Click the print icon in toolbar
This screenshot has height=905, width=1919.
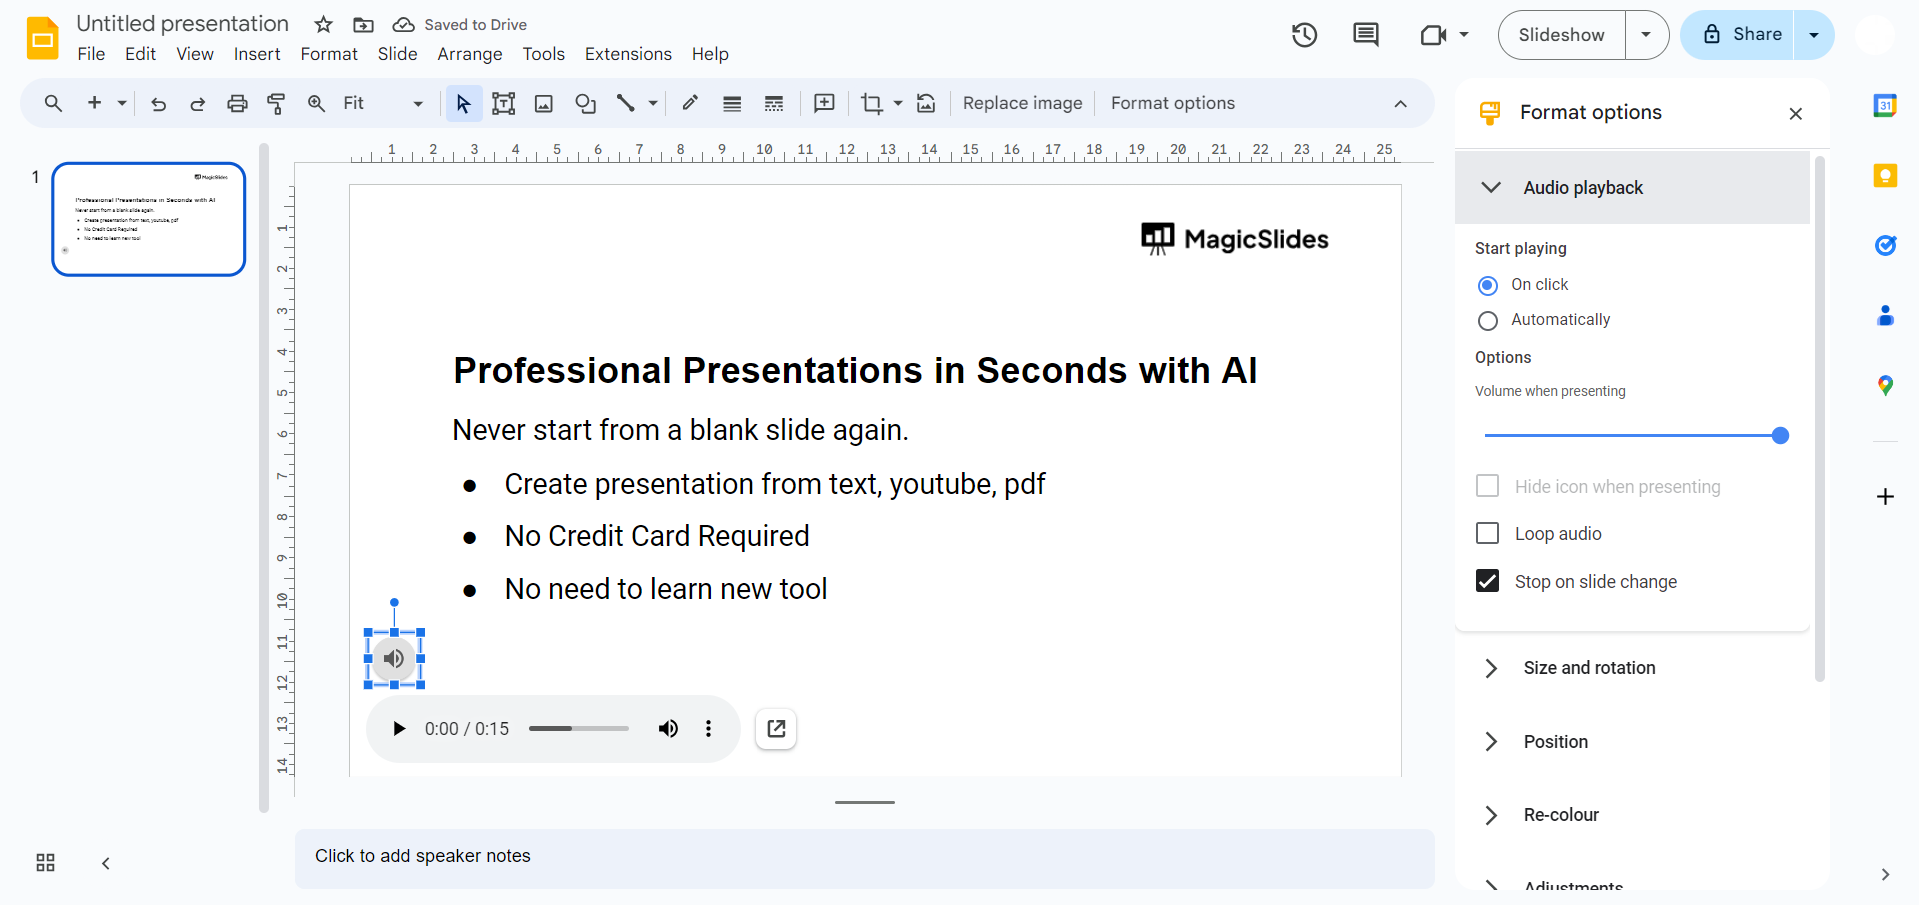237,103
